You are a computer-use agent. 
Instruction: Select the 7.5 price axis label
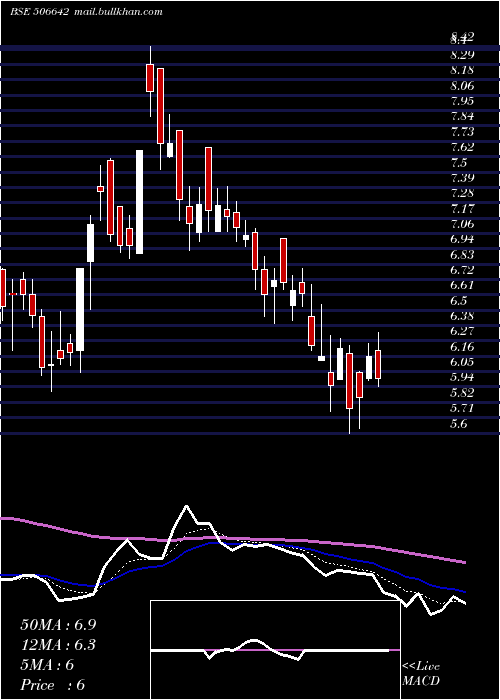pyautogui.click(x=459, y=162)
